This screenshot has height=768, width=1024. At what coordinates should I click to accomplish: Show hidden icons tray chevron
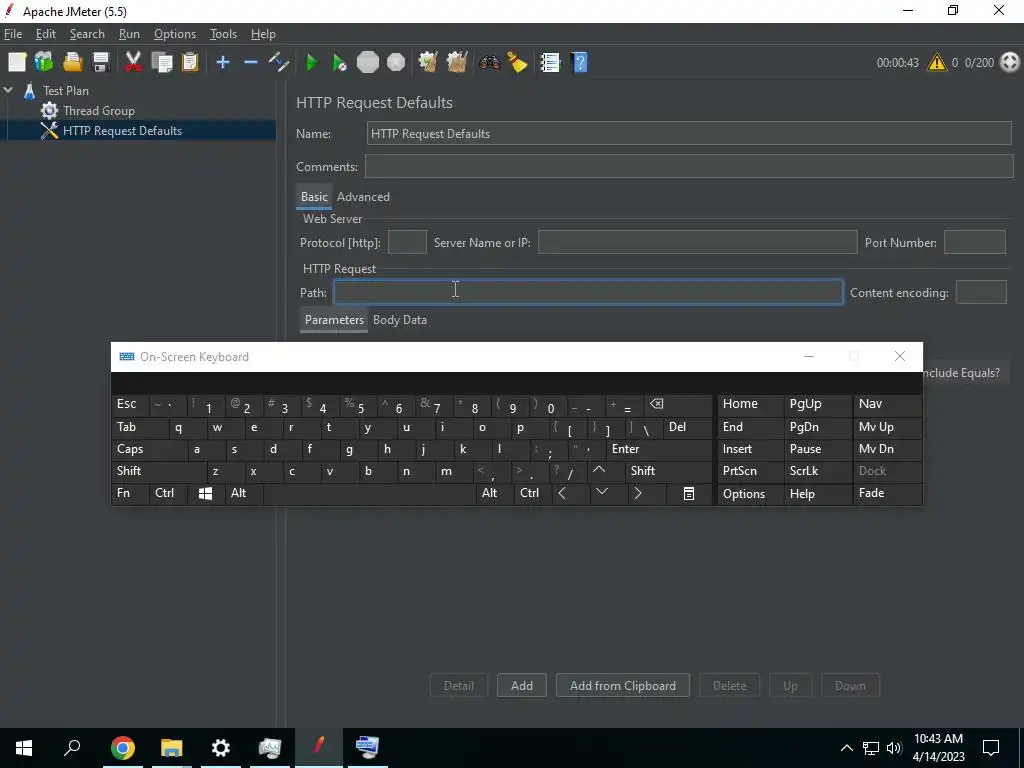[846, 748]
